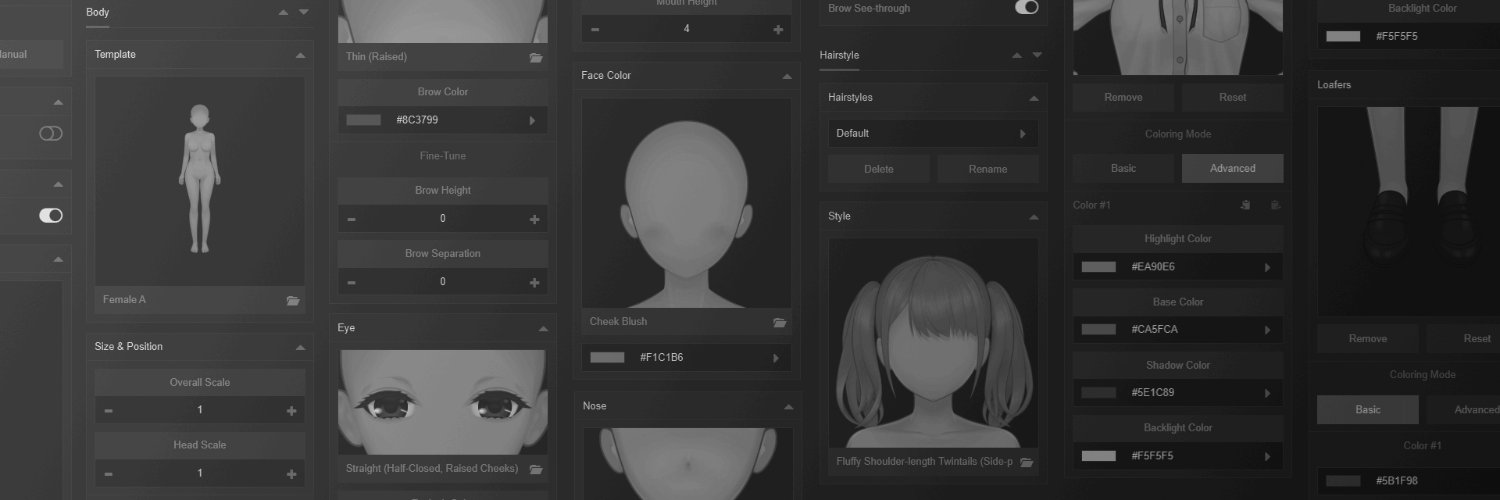Viewport: 1500px width, 500px height.
Task: Toggle the lower enabled switch in left panel
Action: pyautogui.click(x=51, y=215)
